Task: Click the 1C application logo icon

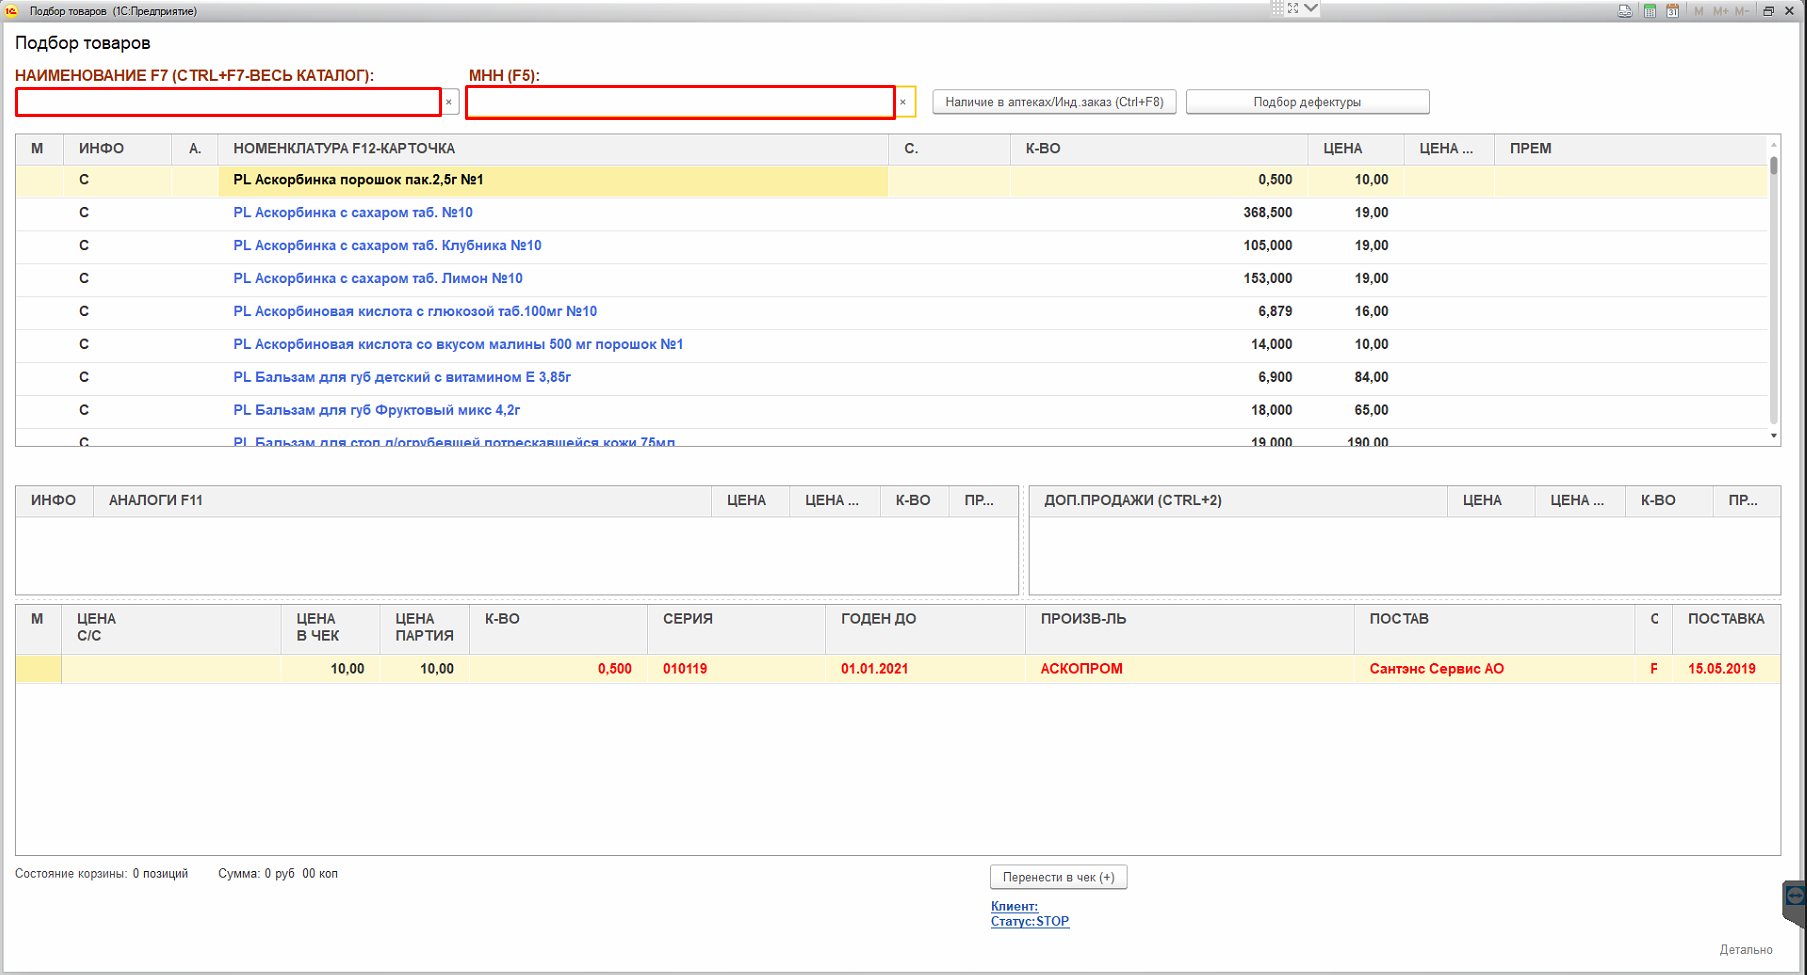Action: click(12, 11)
